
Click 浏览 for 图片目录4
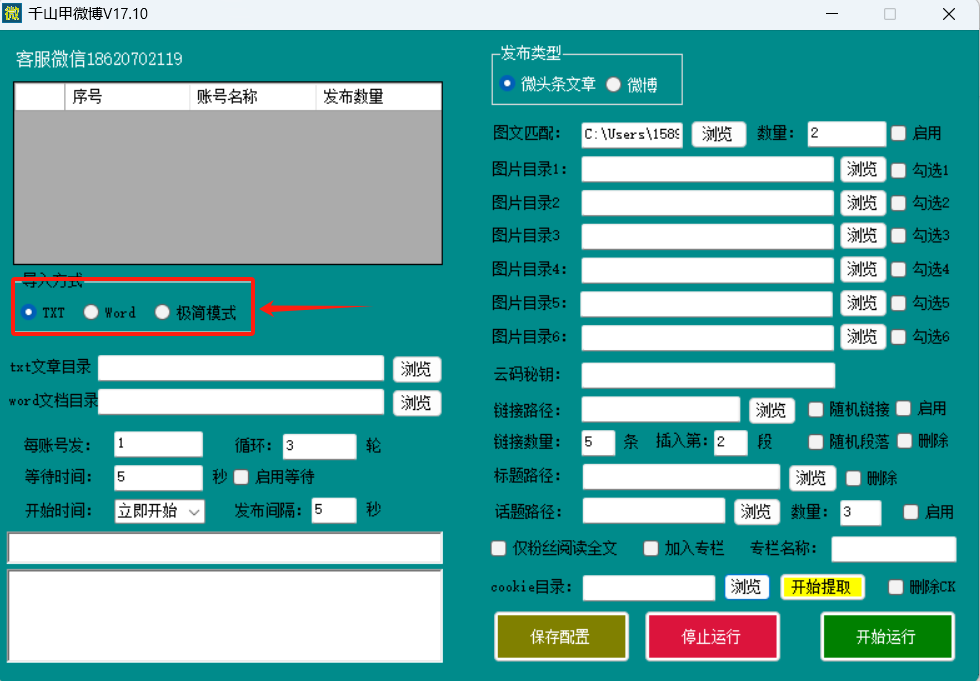862,269
